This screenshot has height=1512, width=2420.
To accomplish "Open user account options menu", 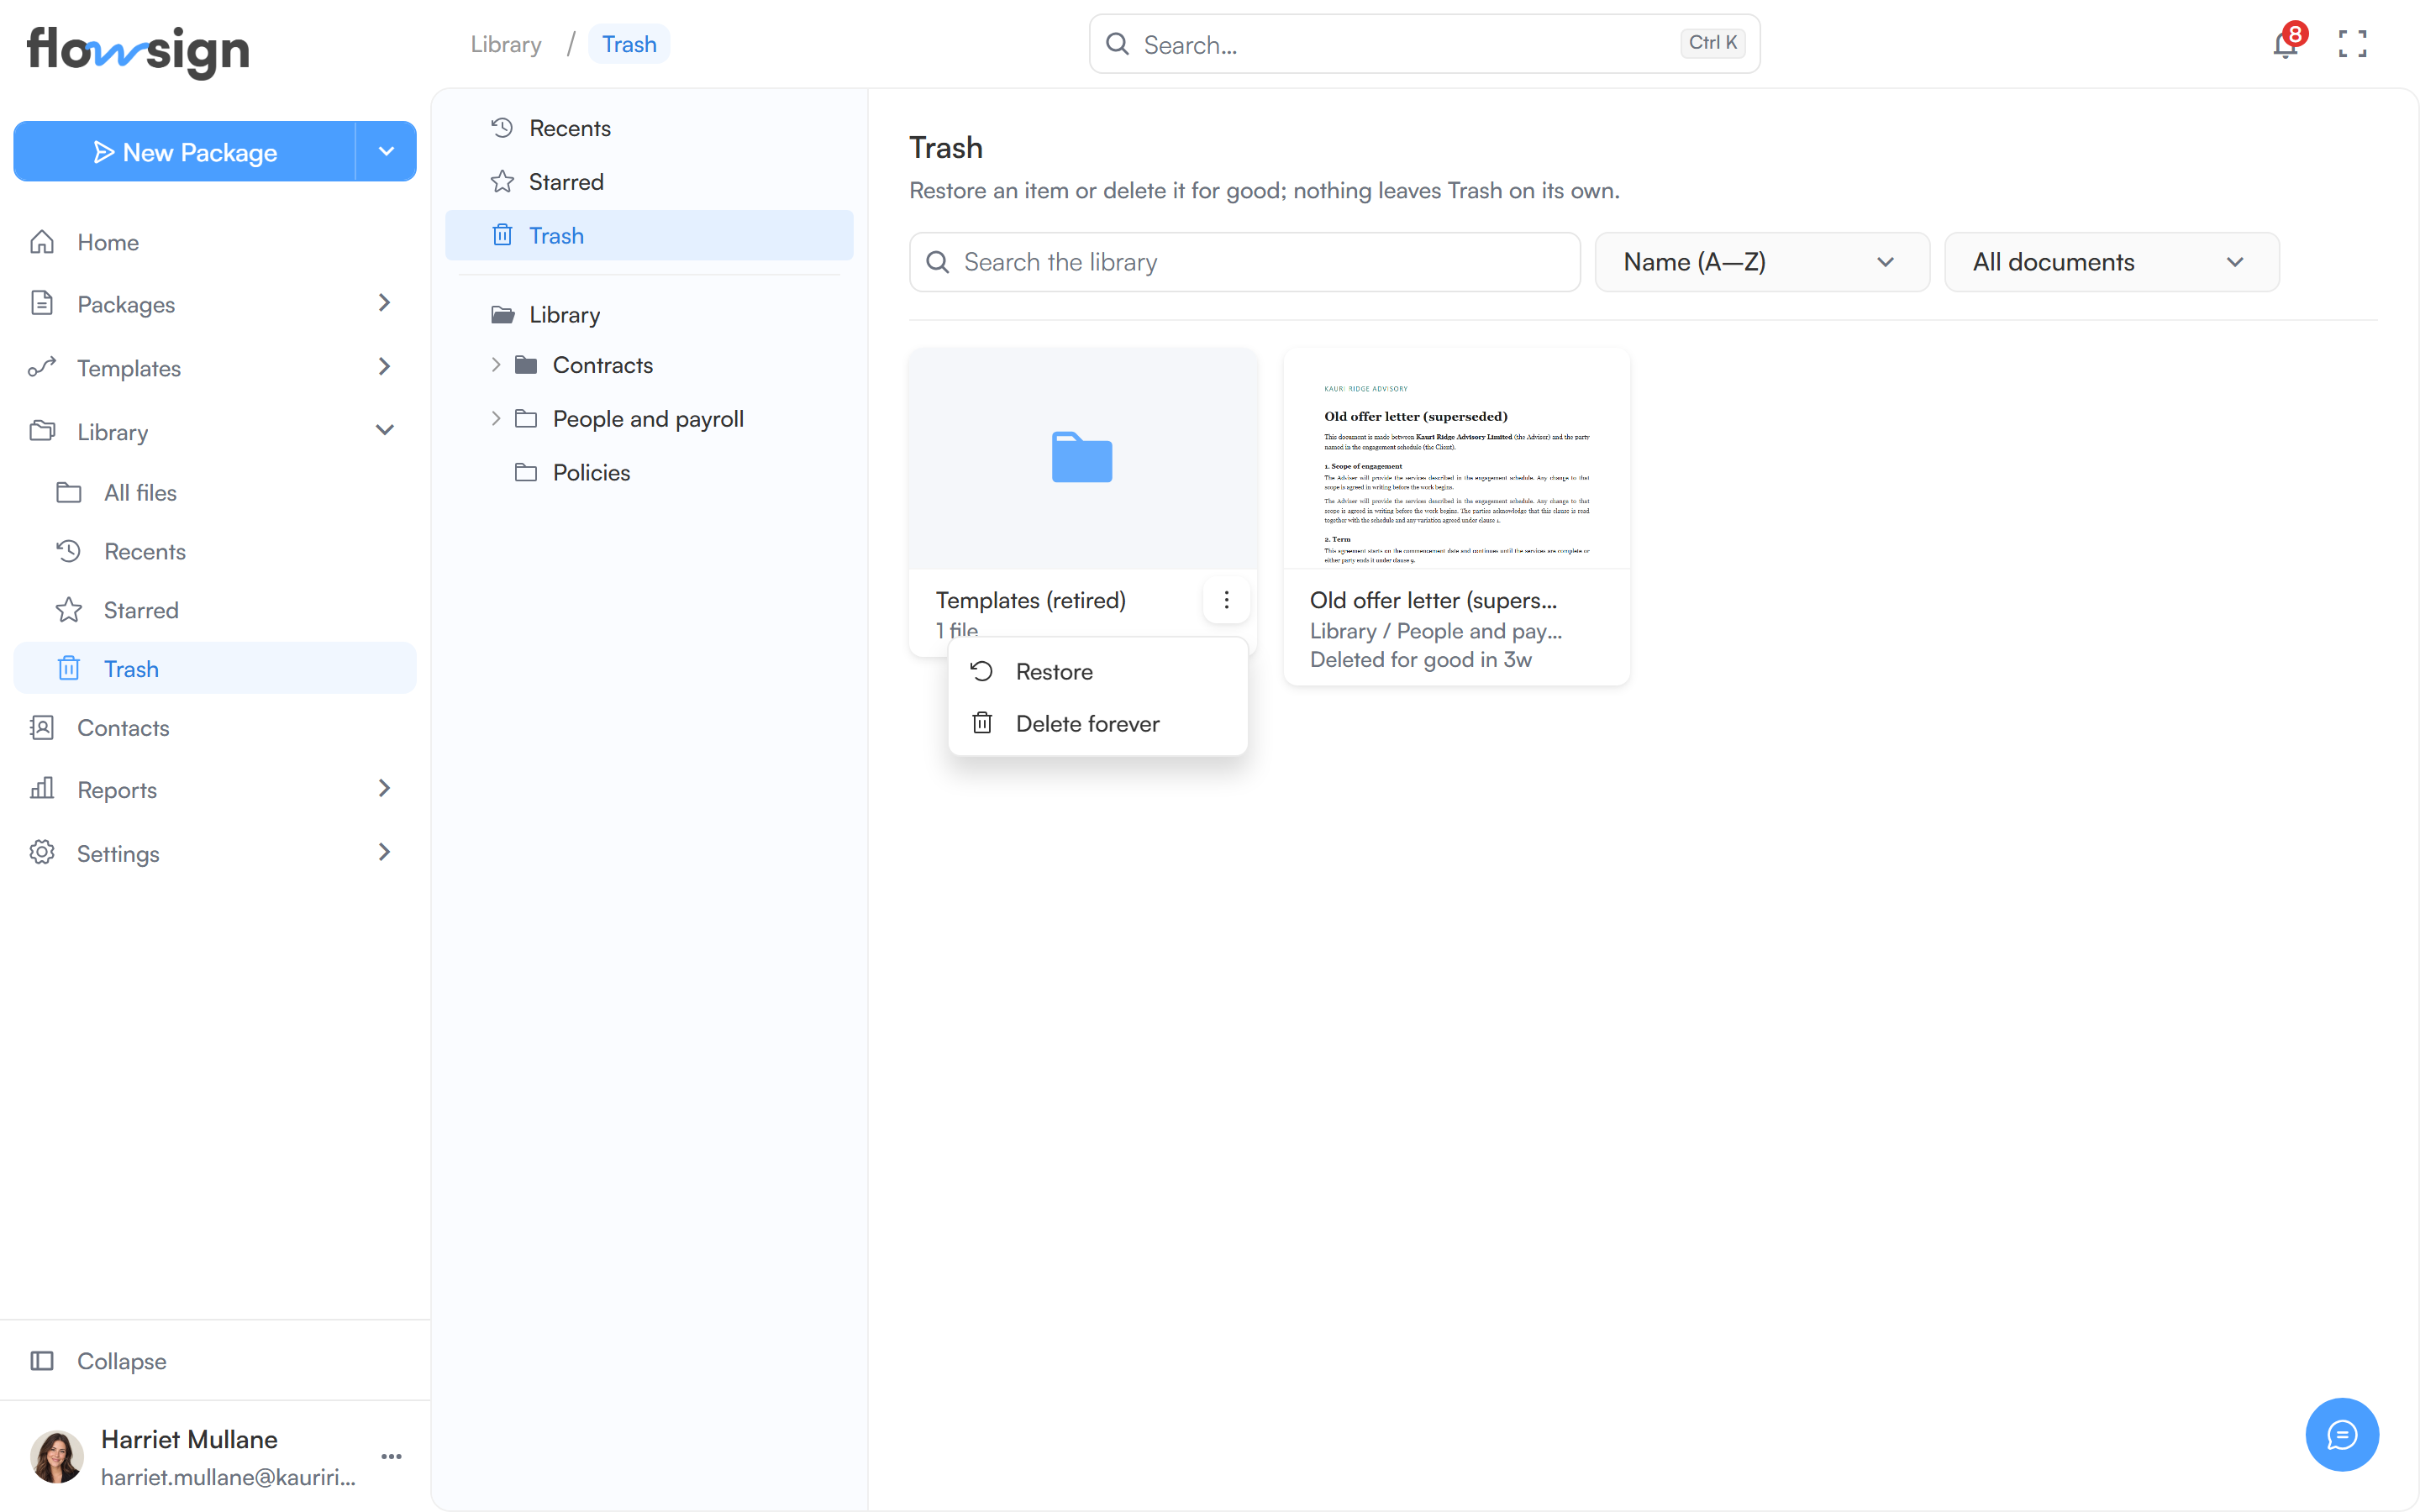I will pyautogui.click(x=392, y=1456).
